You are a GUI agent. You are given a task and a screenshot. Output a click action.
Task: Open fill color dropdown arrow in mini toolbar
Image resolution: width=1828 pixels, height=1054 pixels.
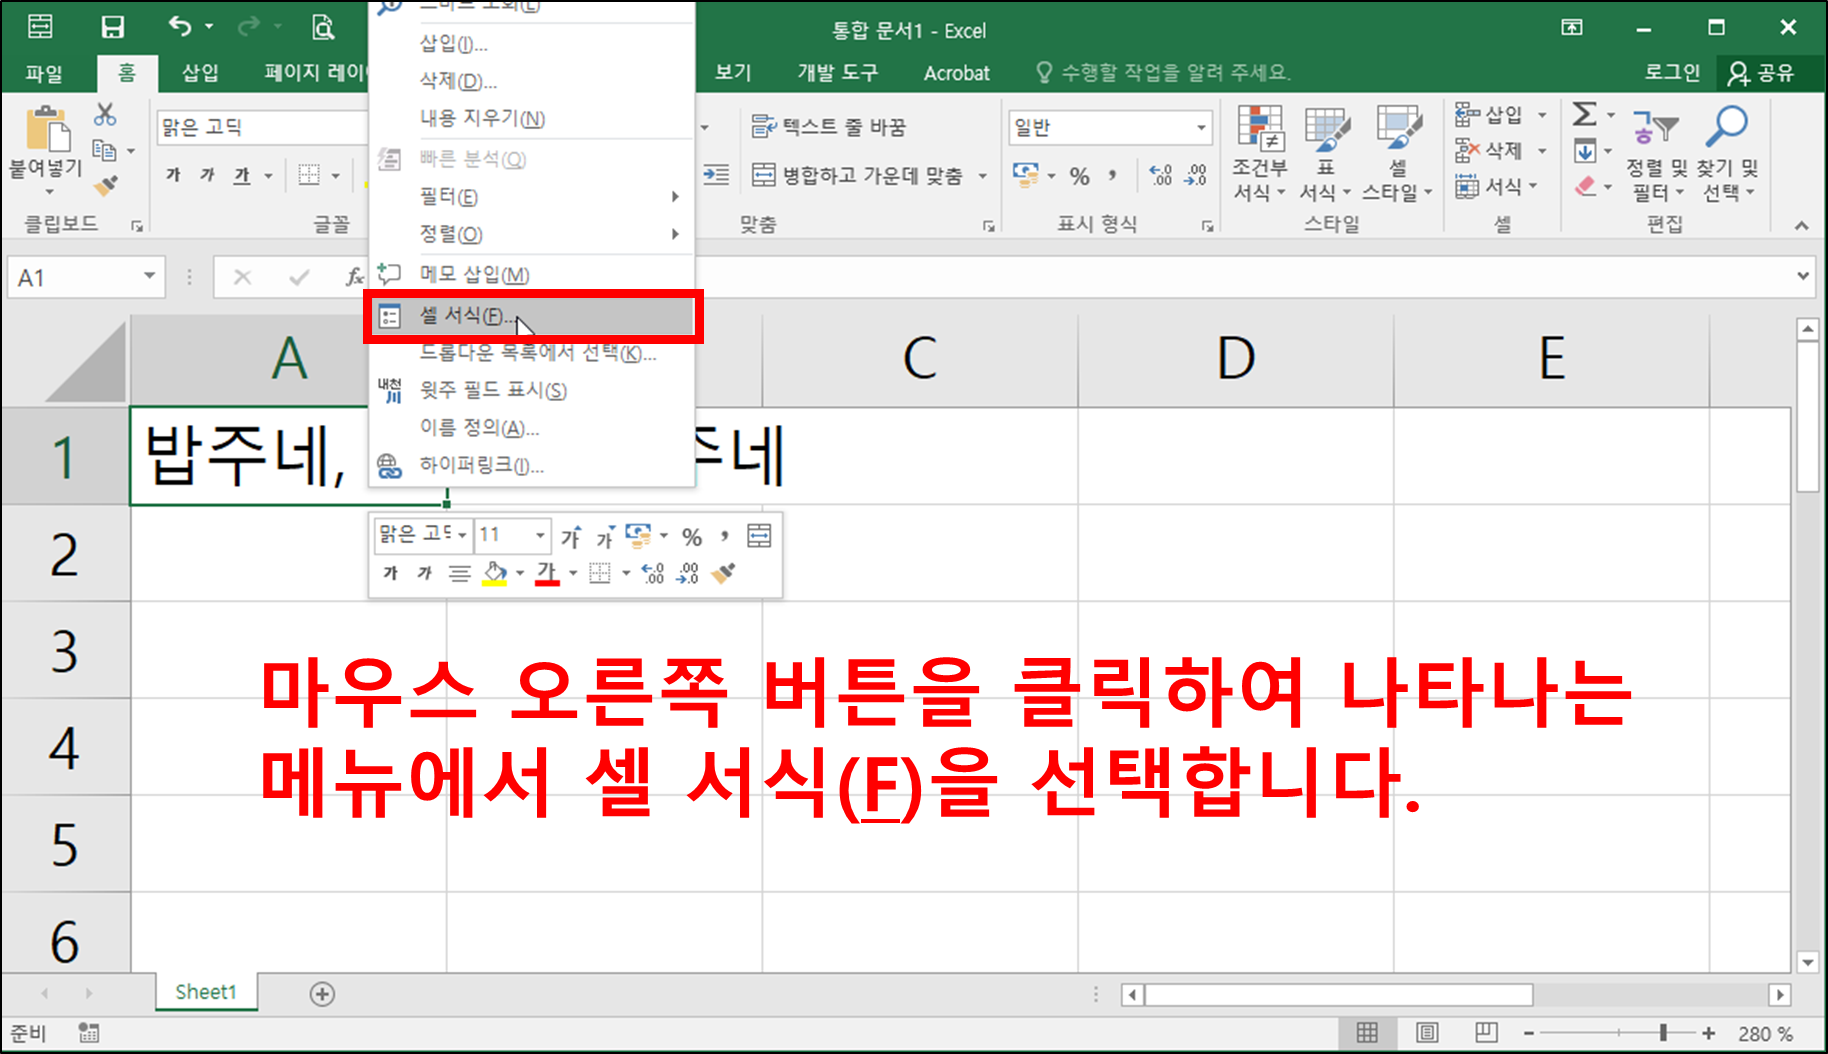(520, 573)
